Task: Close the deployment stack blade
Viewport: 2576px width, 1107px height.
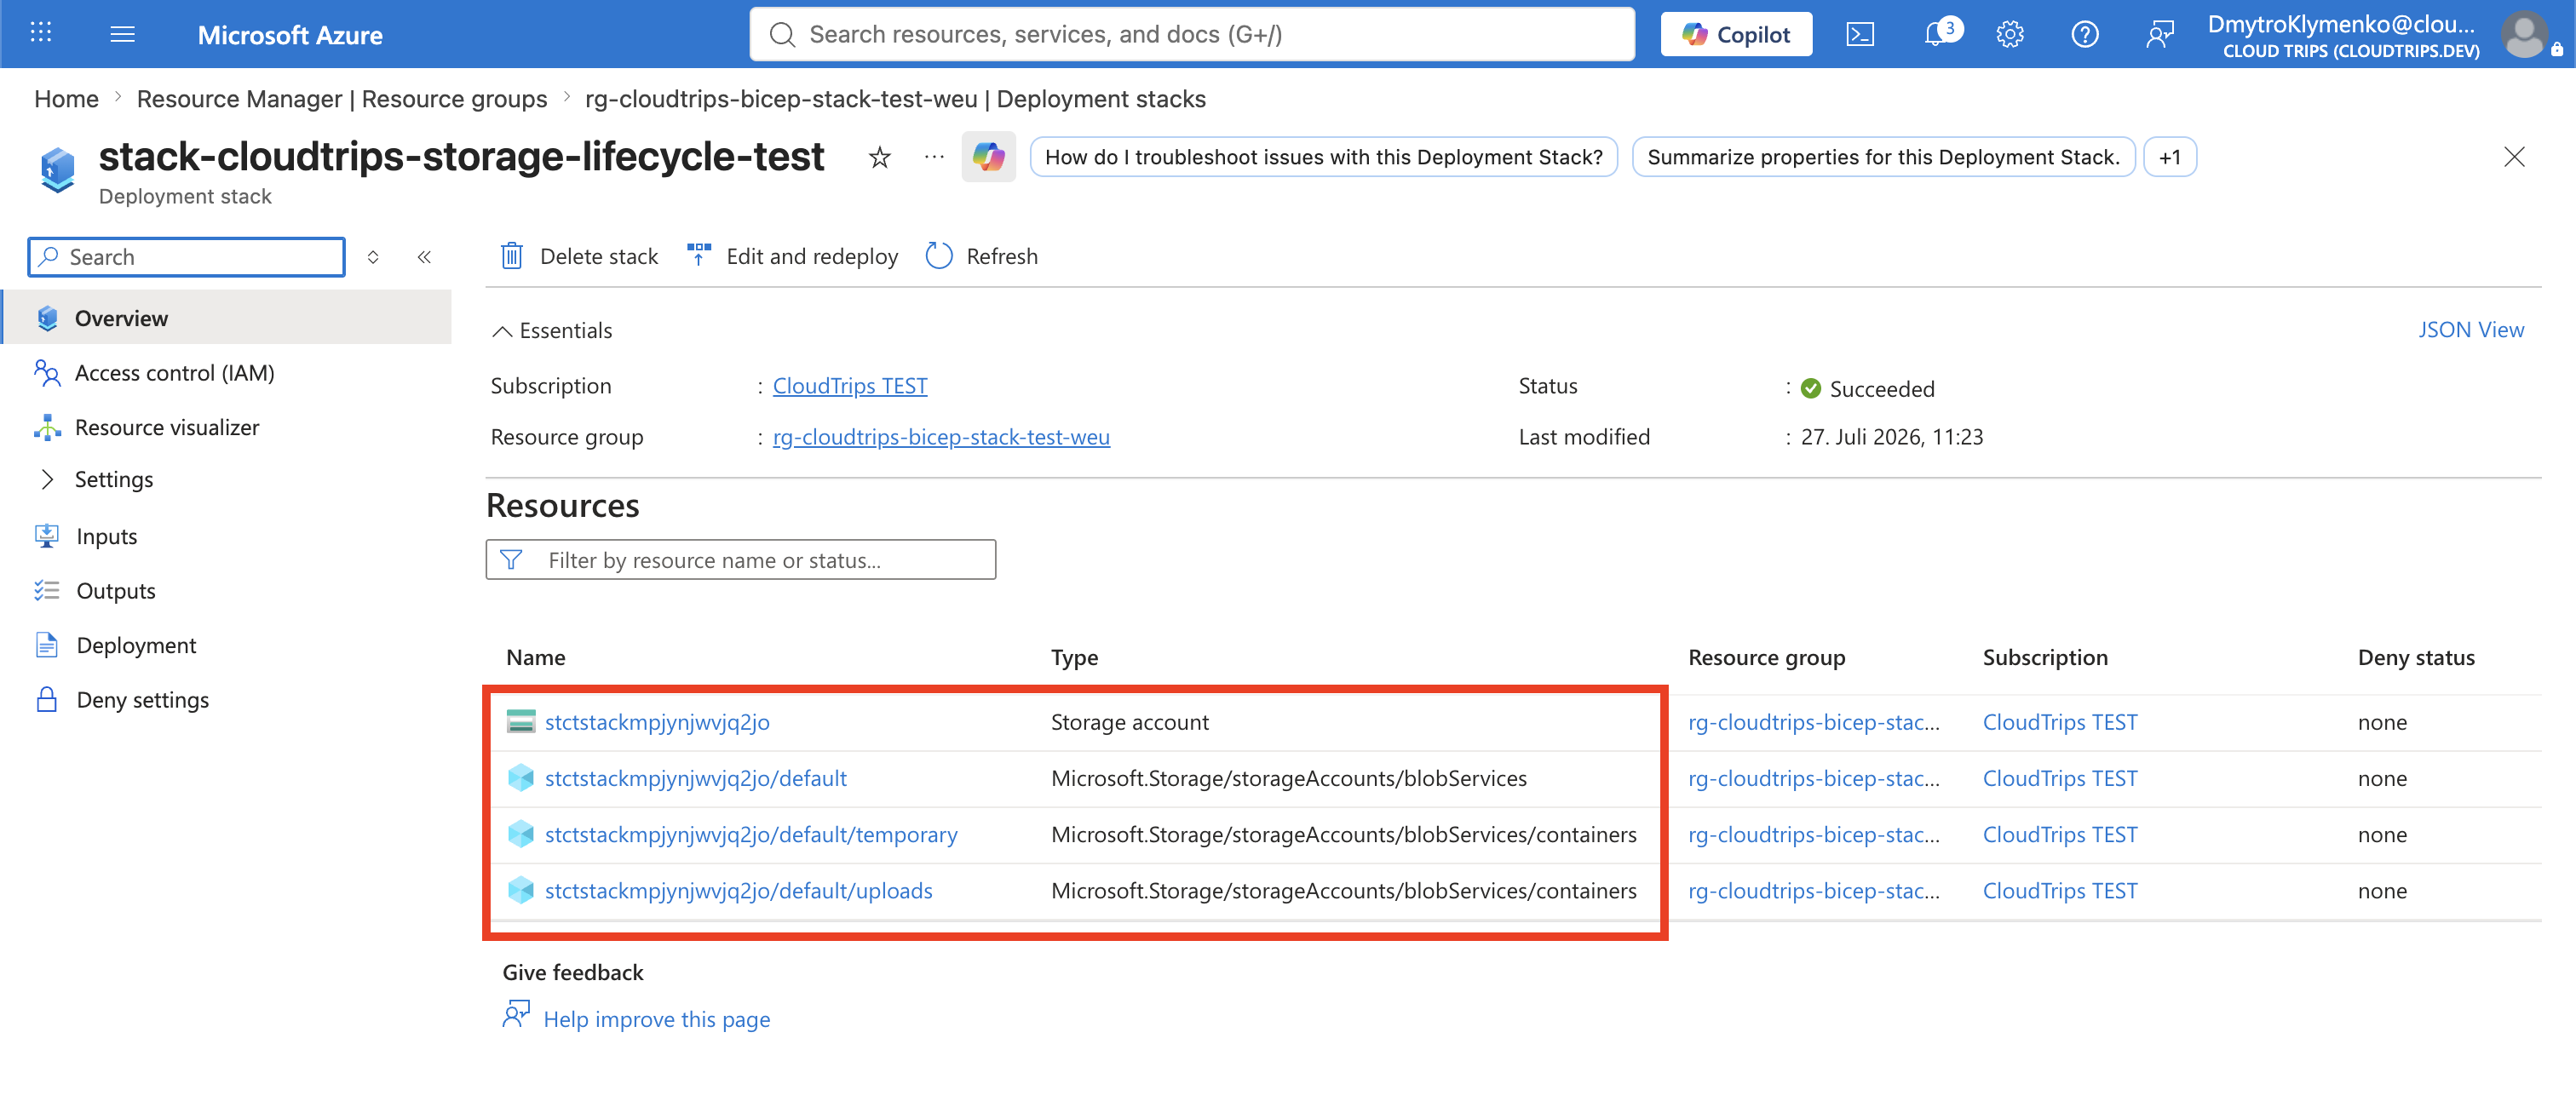Action: click(2514, 157)
